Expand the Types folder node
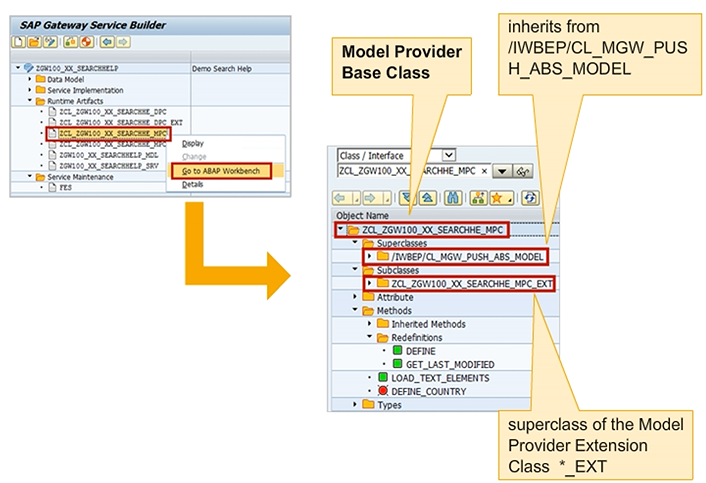The image size is (706, 483). coord(355,404)
